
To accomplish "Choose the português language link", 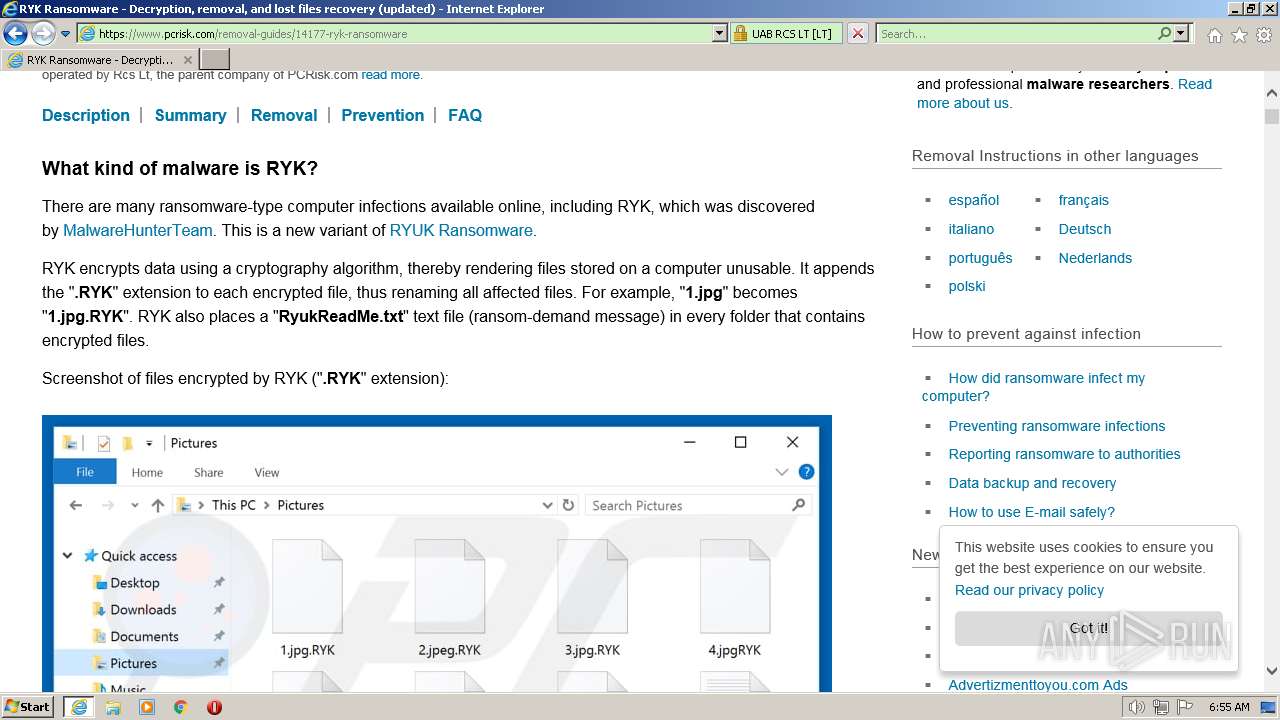I will point(981,258).
